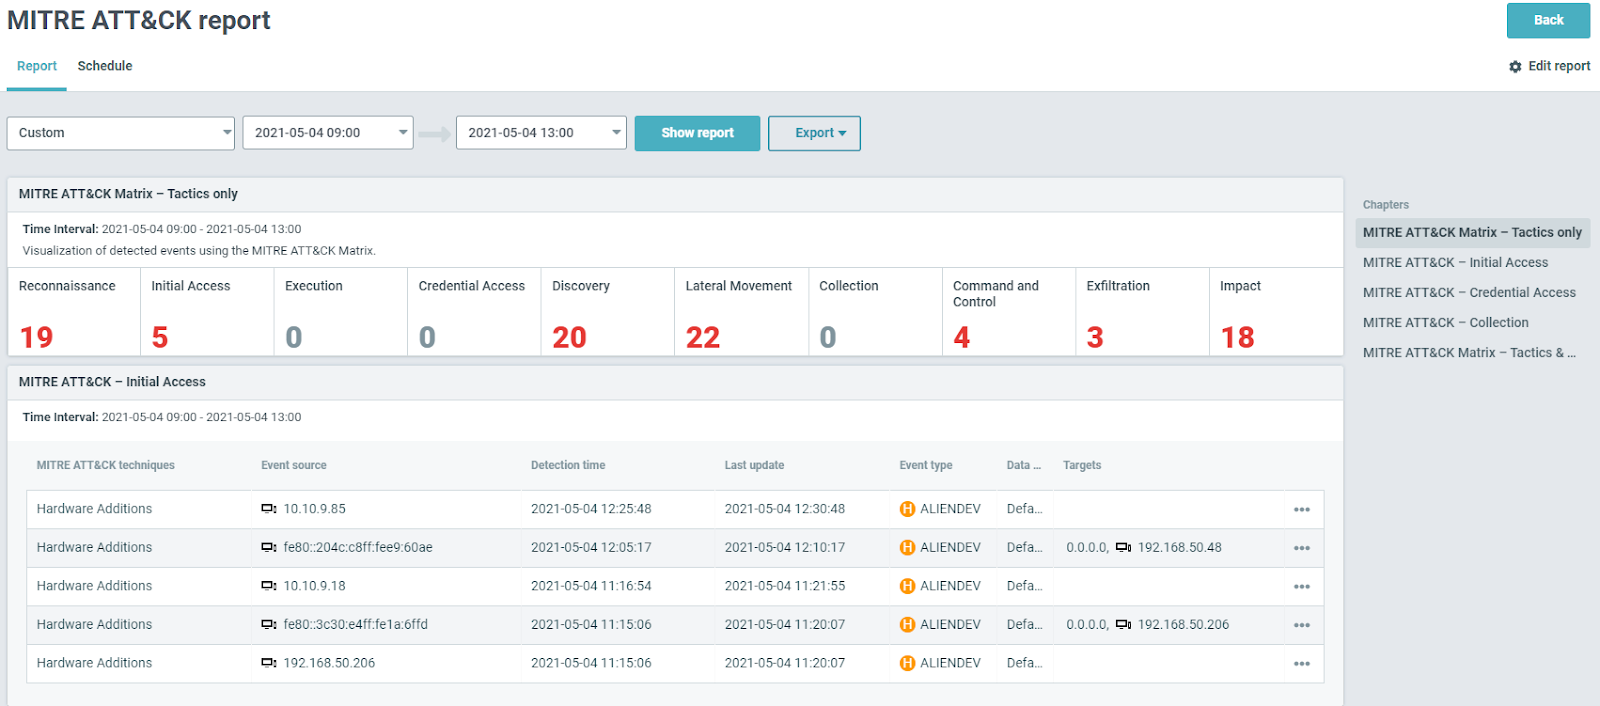
Task: Open the start date 2021-05-04 09:00 dropdown
Action: [328, 133]
